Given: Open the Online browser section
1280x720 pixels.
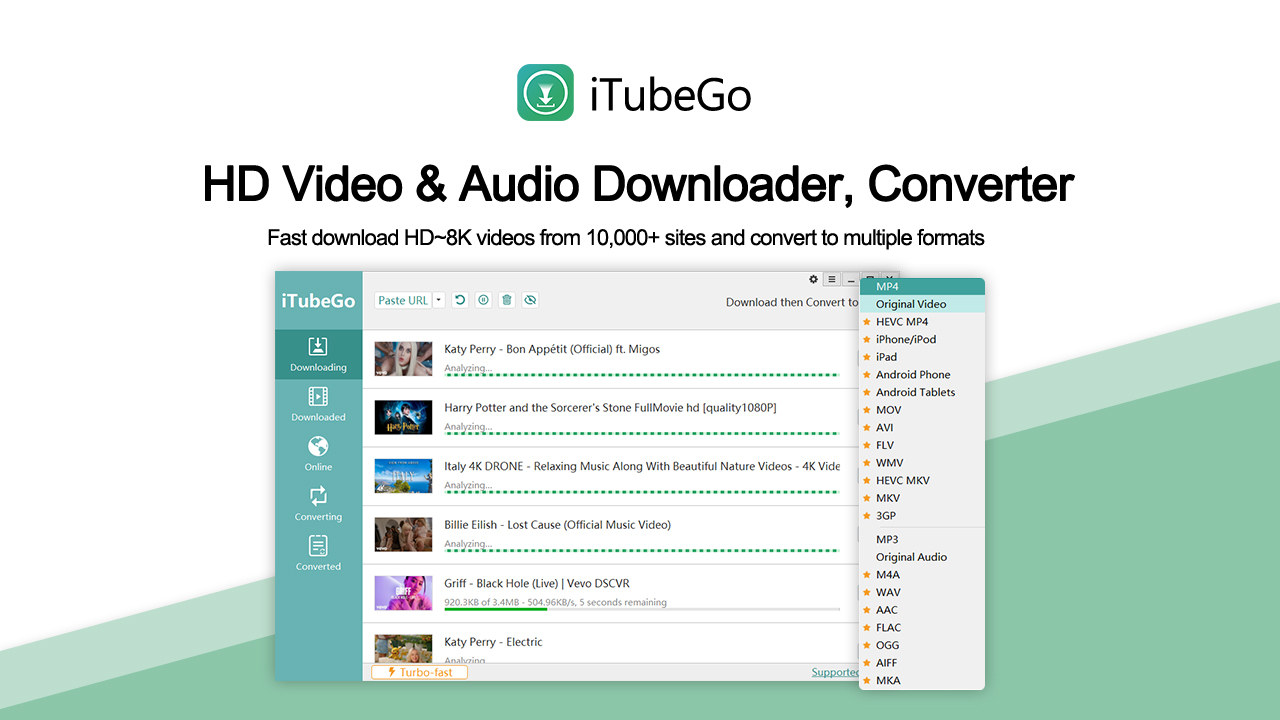Looking at the screenshot, I should (x=318, y=455).
